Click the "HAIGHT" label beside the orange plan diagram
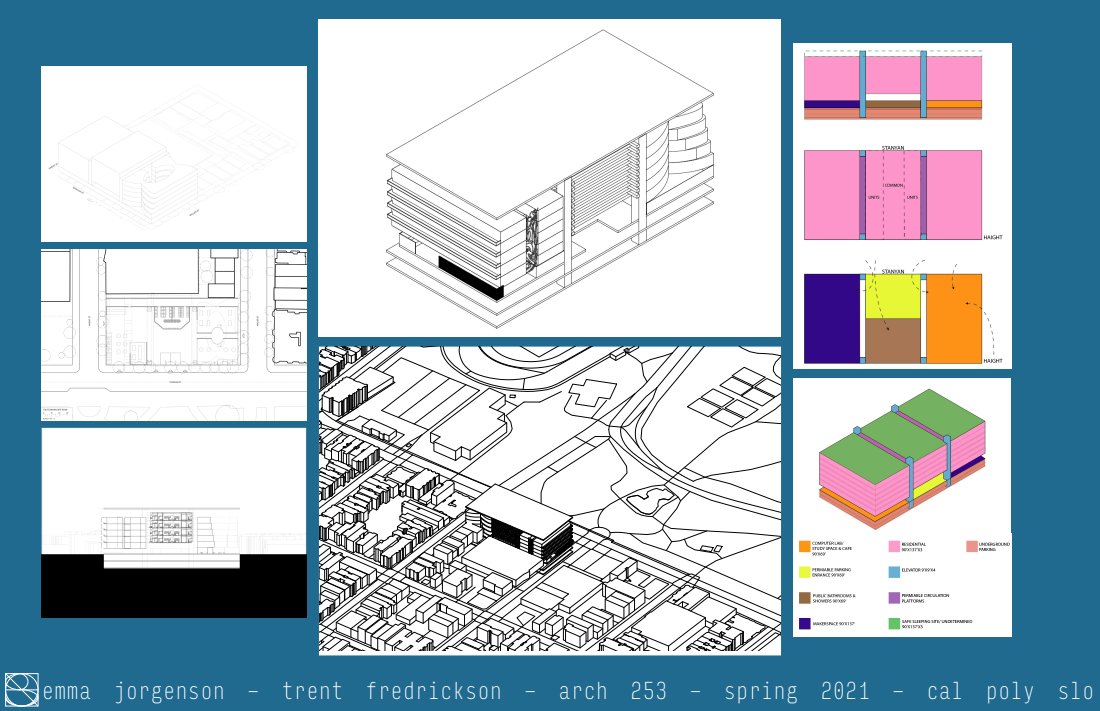 click(993, 361)
